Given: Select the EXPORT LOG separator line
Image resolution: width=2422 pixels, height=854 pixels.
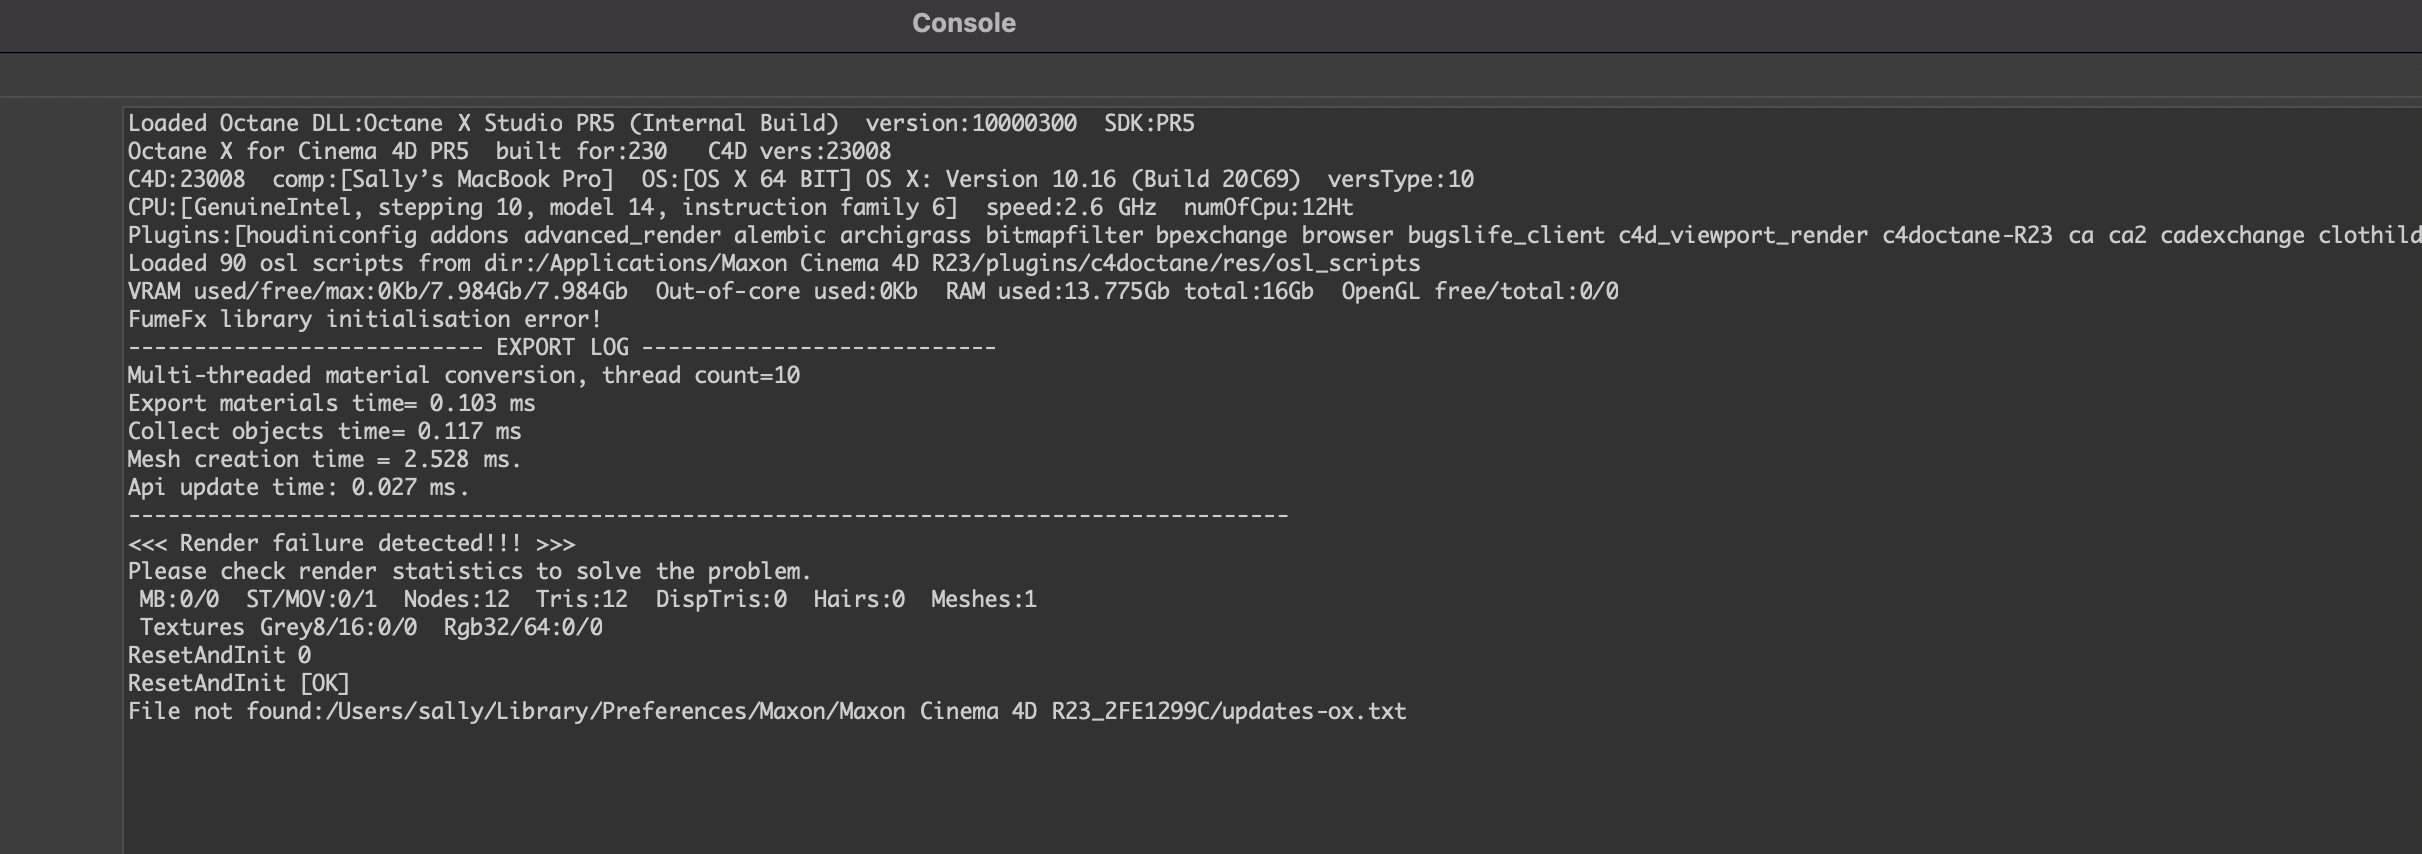Looking at the screenshot, I should coord(561,347).
